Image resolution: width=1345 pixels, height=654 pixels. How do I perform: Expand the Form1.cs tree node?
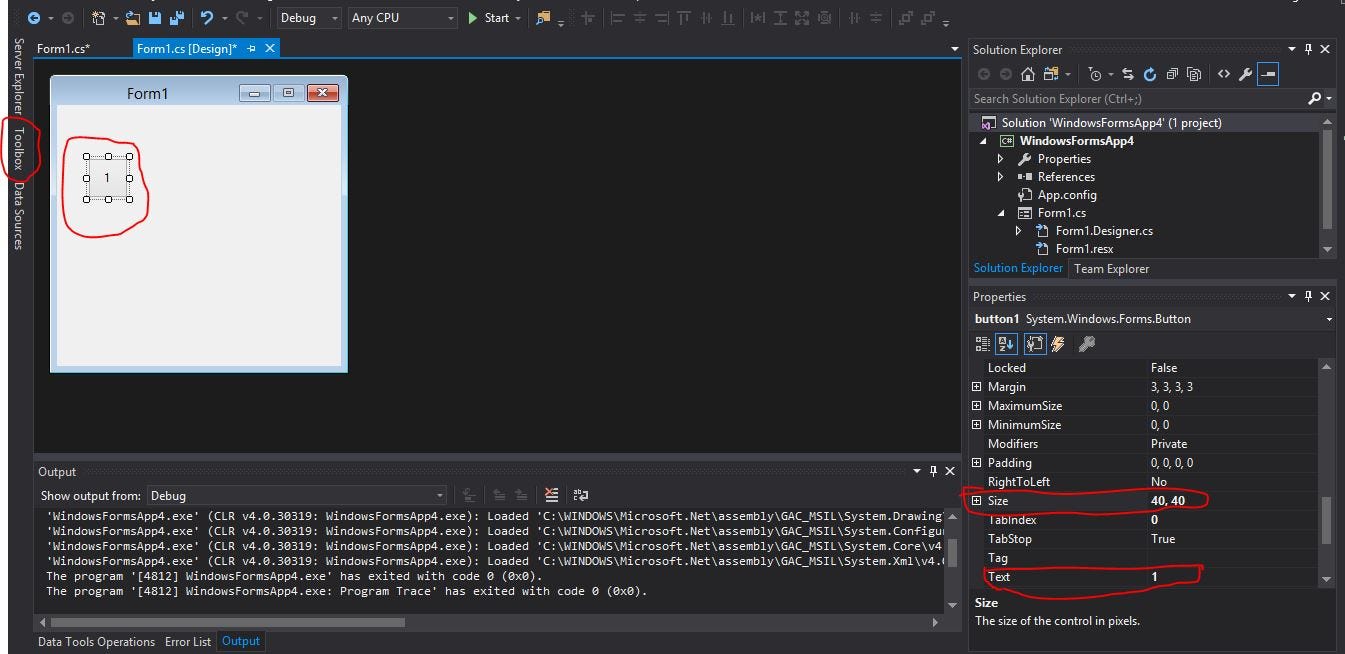(1000, 213)
